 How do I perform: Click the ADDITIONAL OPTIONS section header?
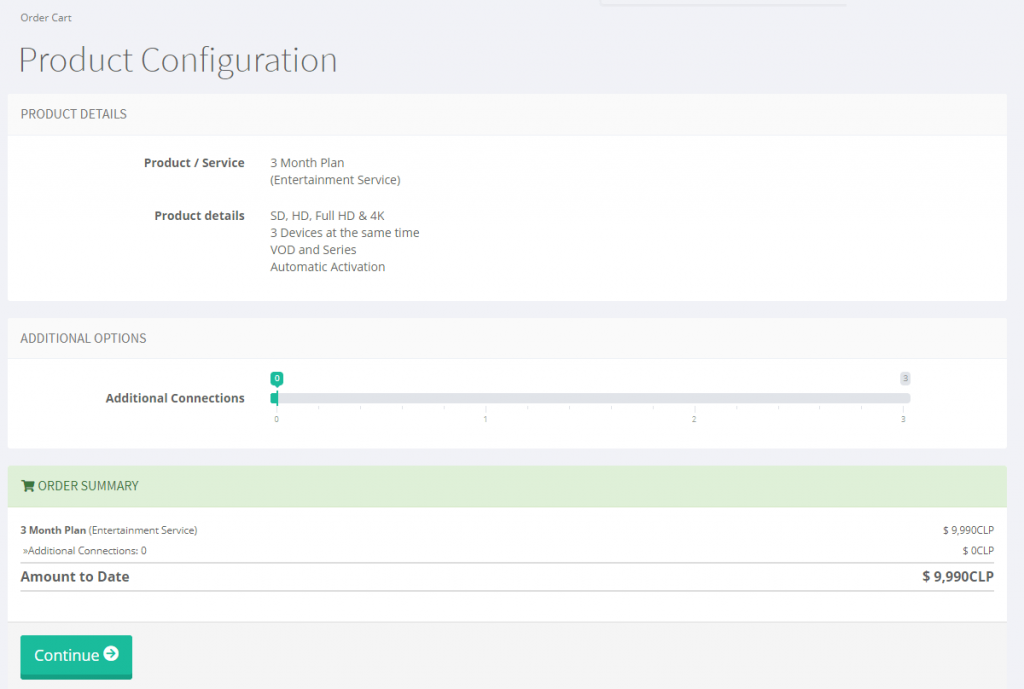point(83,338)
